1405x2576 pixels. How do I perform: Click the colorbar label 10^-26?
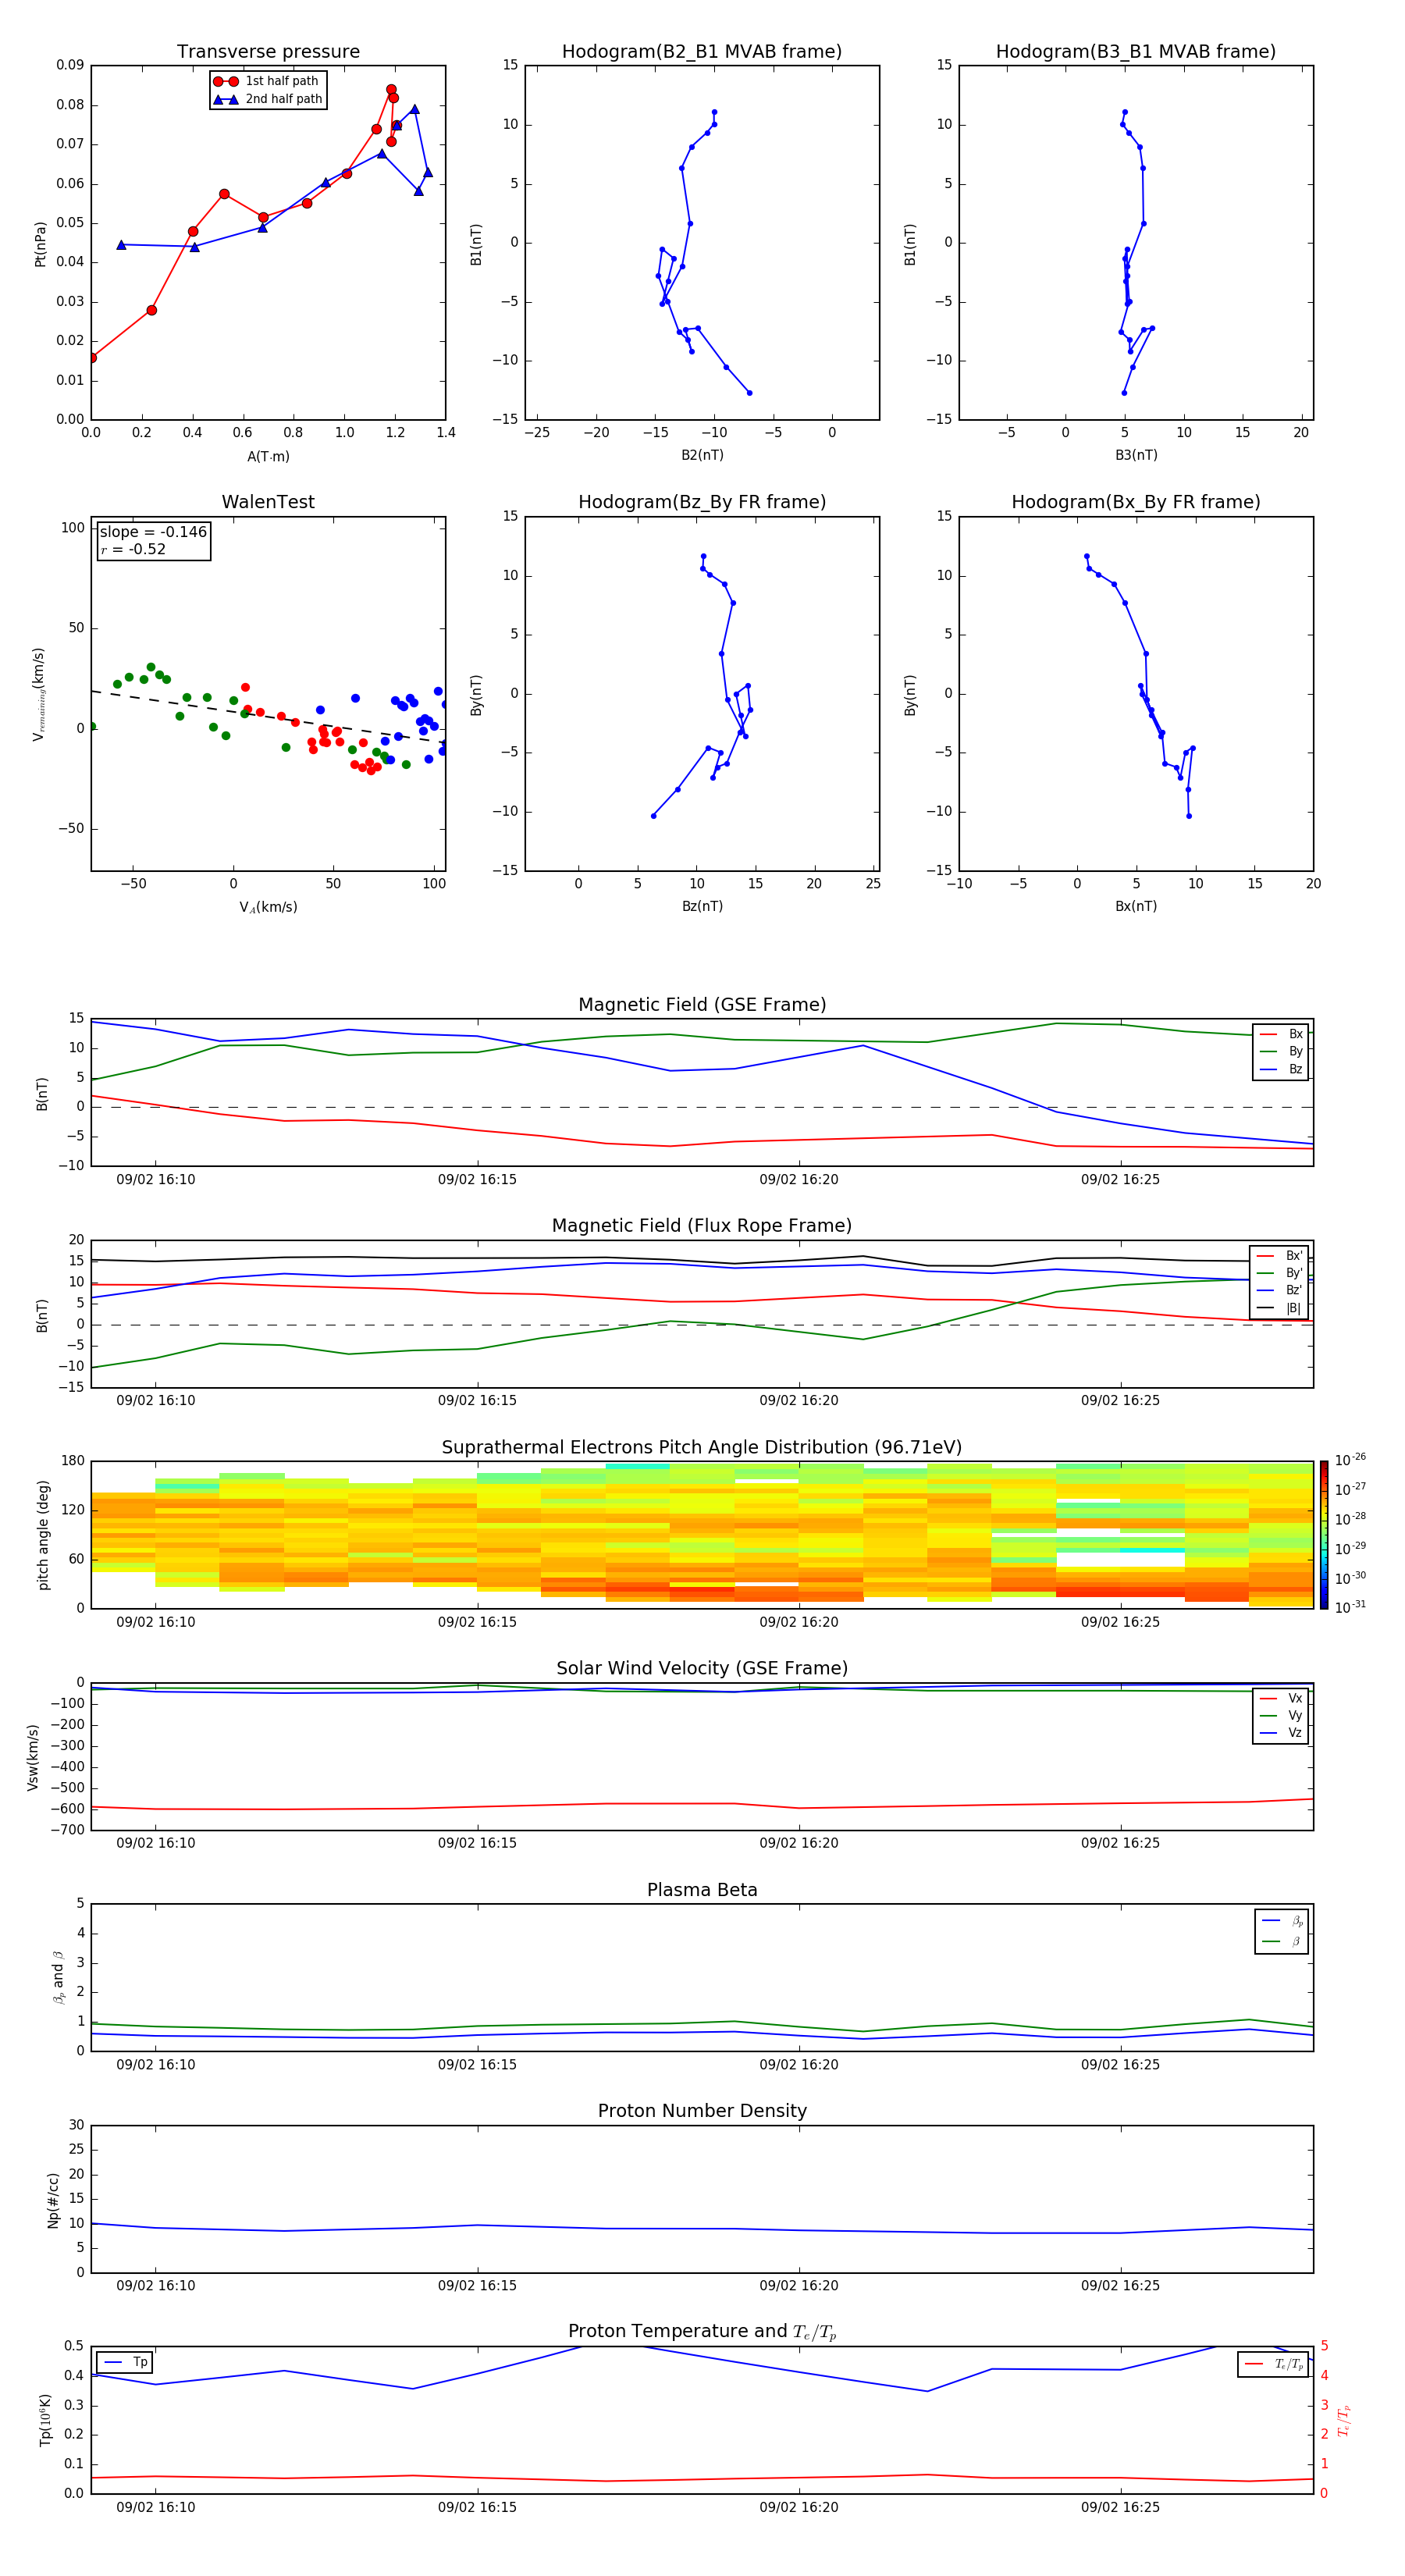point(1350,1460)
